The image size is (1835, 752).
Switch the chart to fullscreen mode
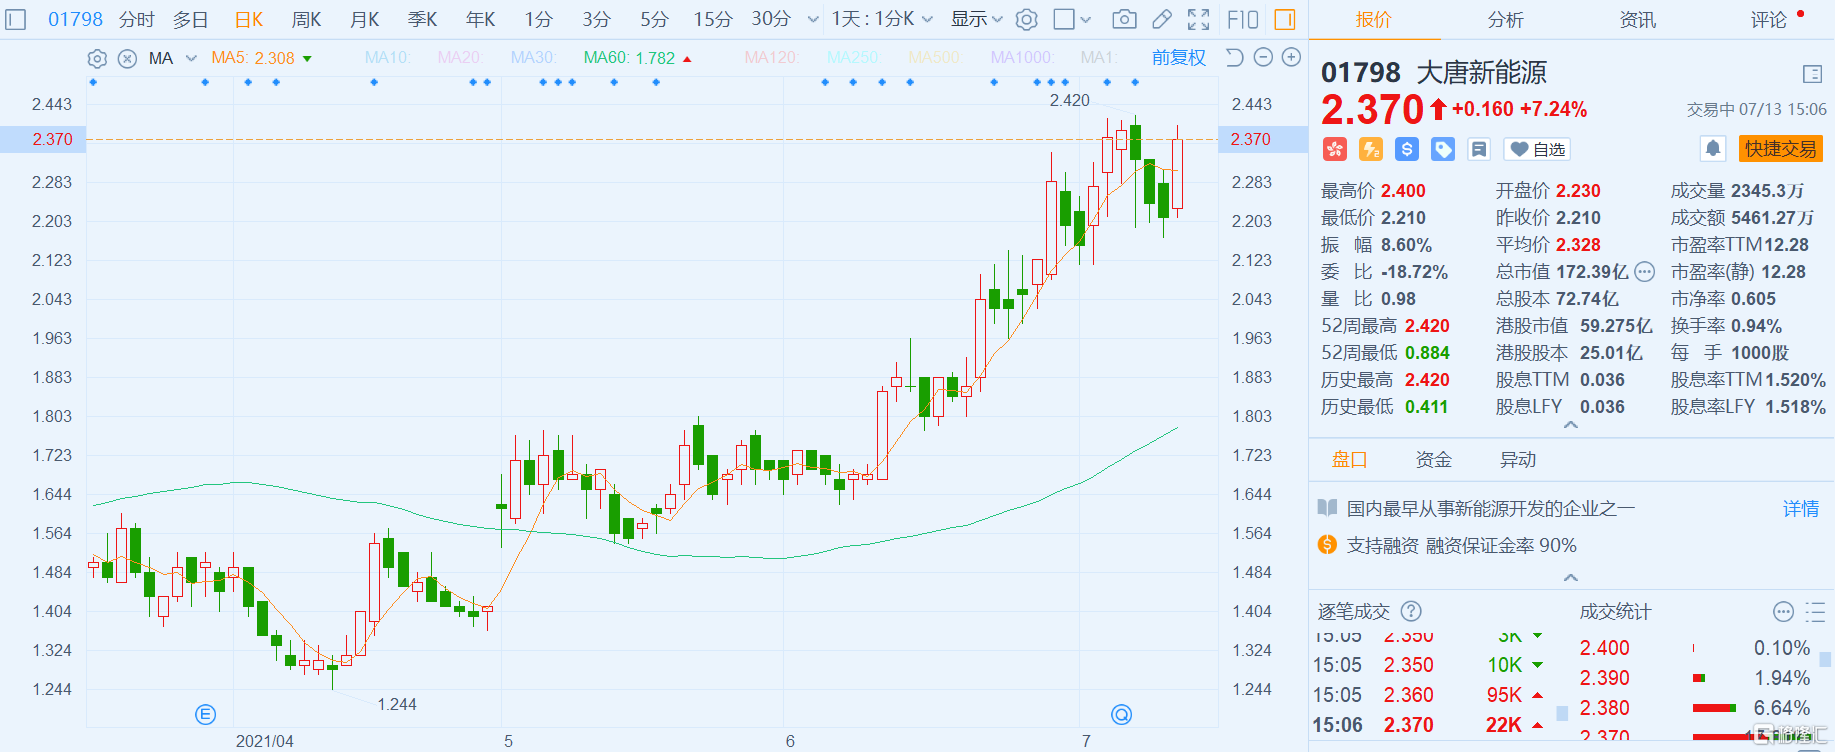click(x=1198, y=19)
